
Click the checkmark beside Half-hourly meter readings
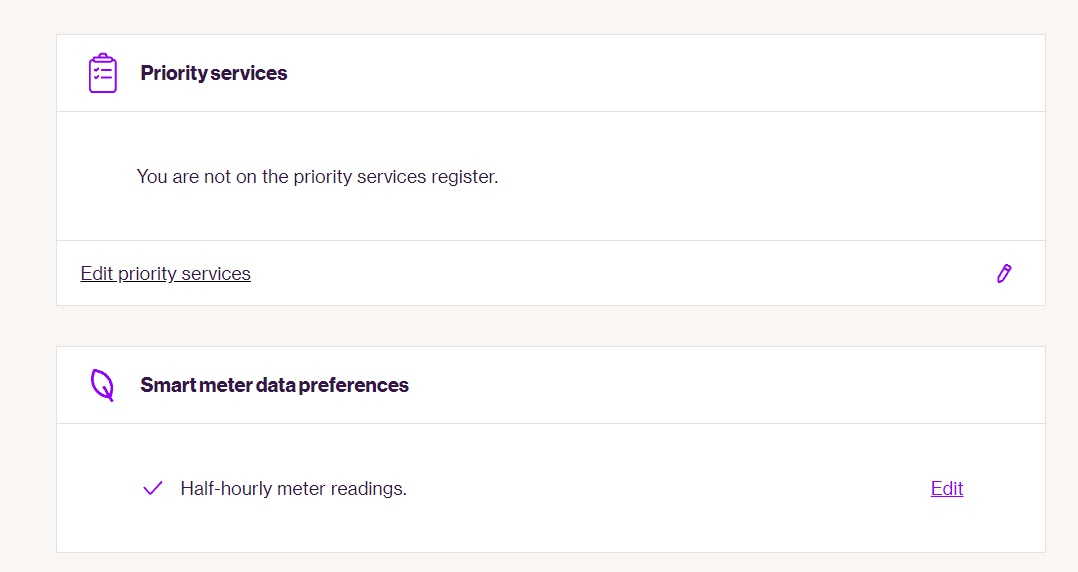[x=153, y=488]
